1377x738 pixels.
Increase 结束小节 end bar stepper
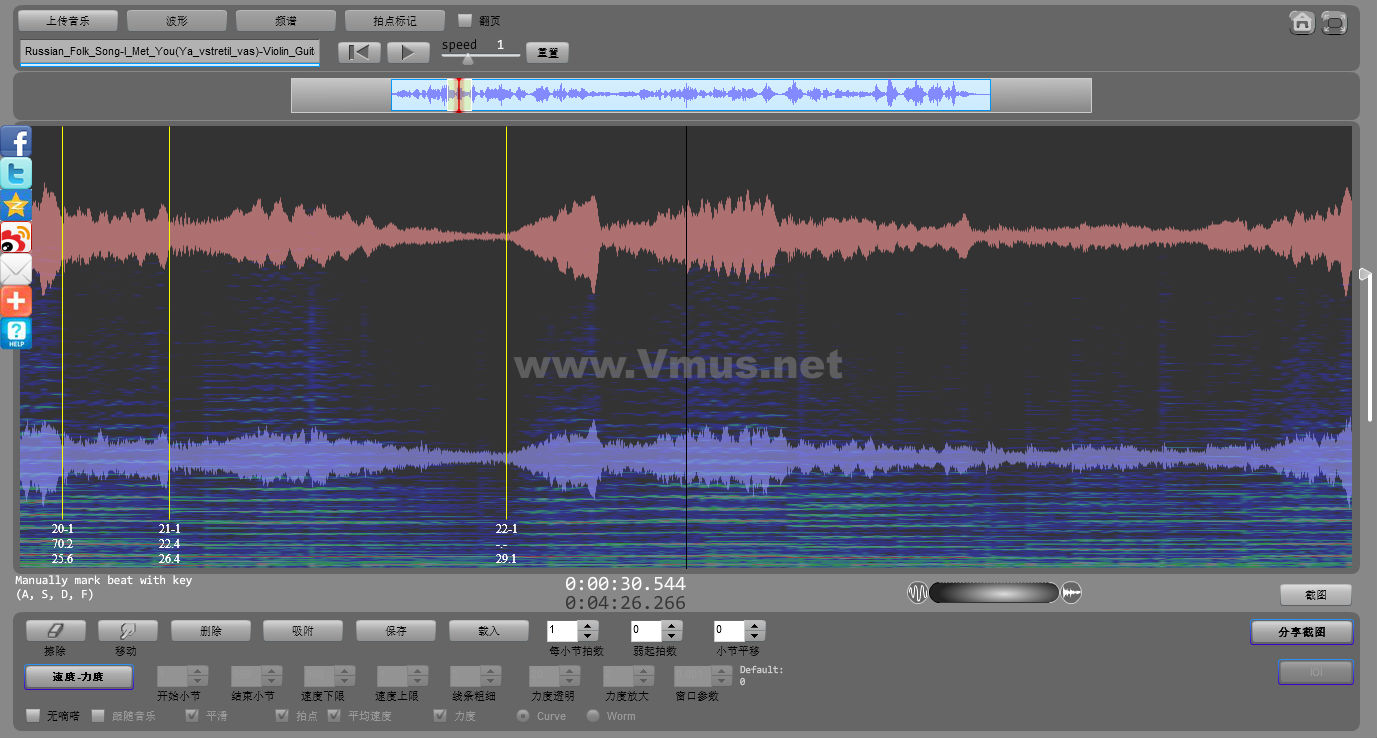(x=272, y=671)
